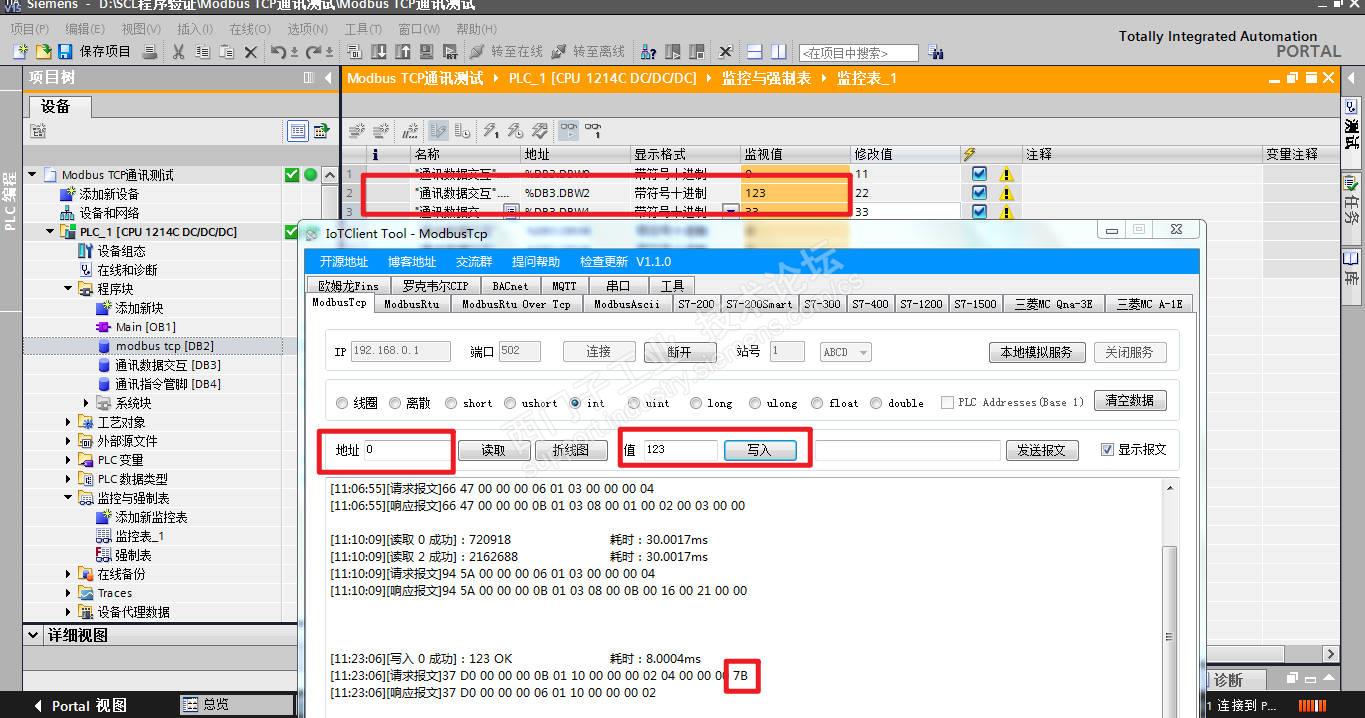Click the copy icon in the toolbar
The height and width of the screenshot is (718, 1365).
coord(203,52)
